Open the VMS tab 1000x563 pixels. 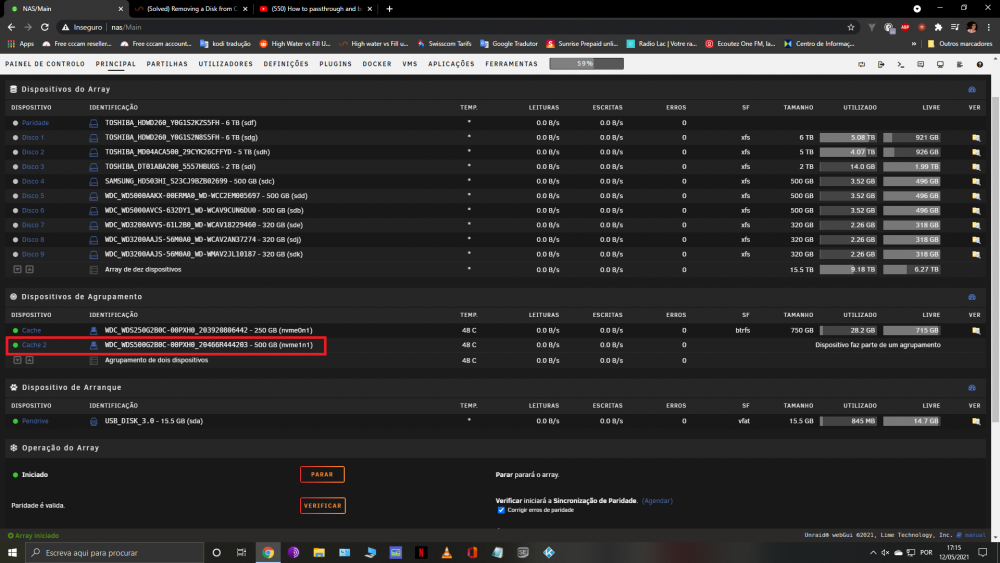point(410,64)
